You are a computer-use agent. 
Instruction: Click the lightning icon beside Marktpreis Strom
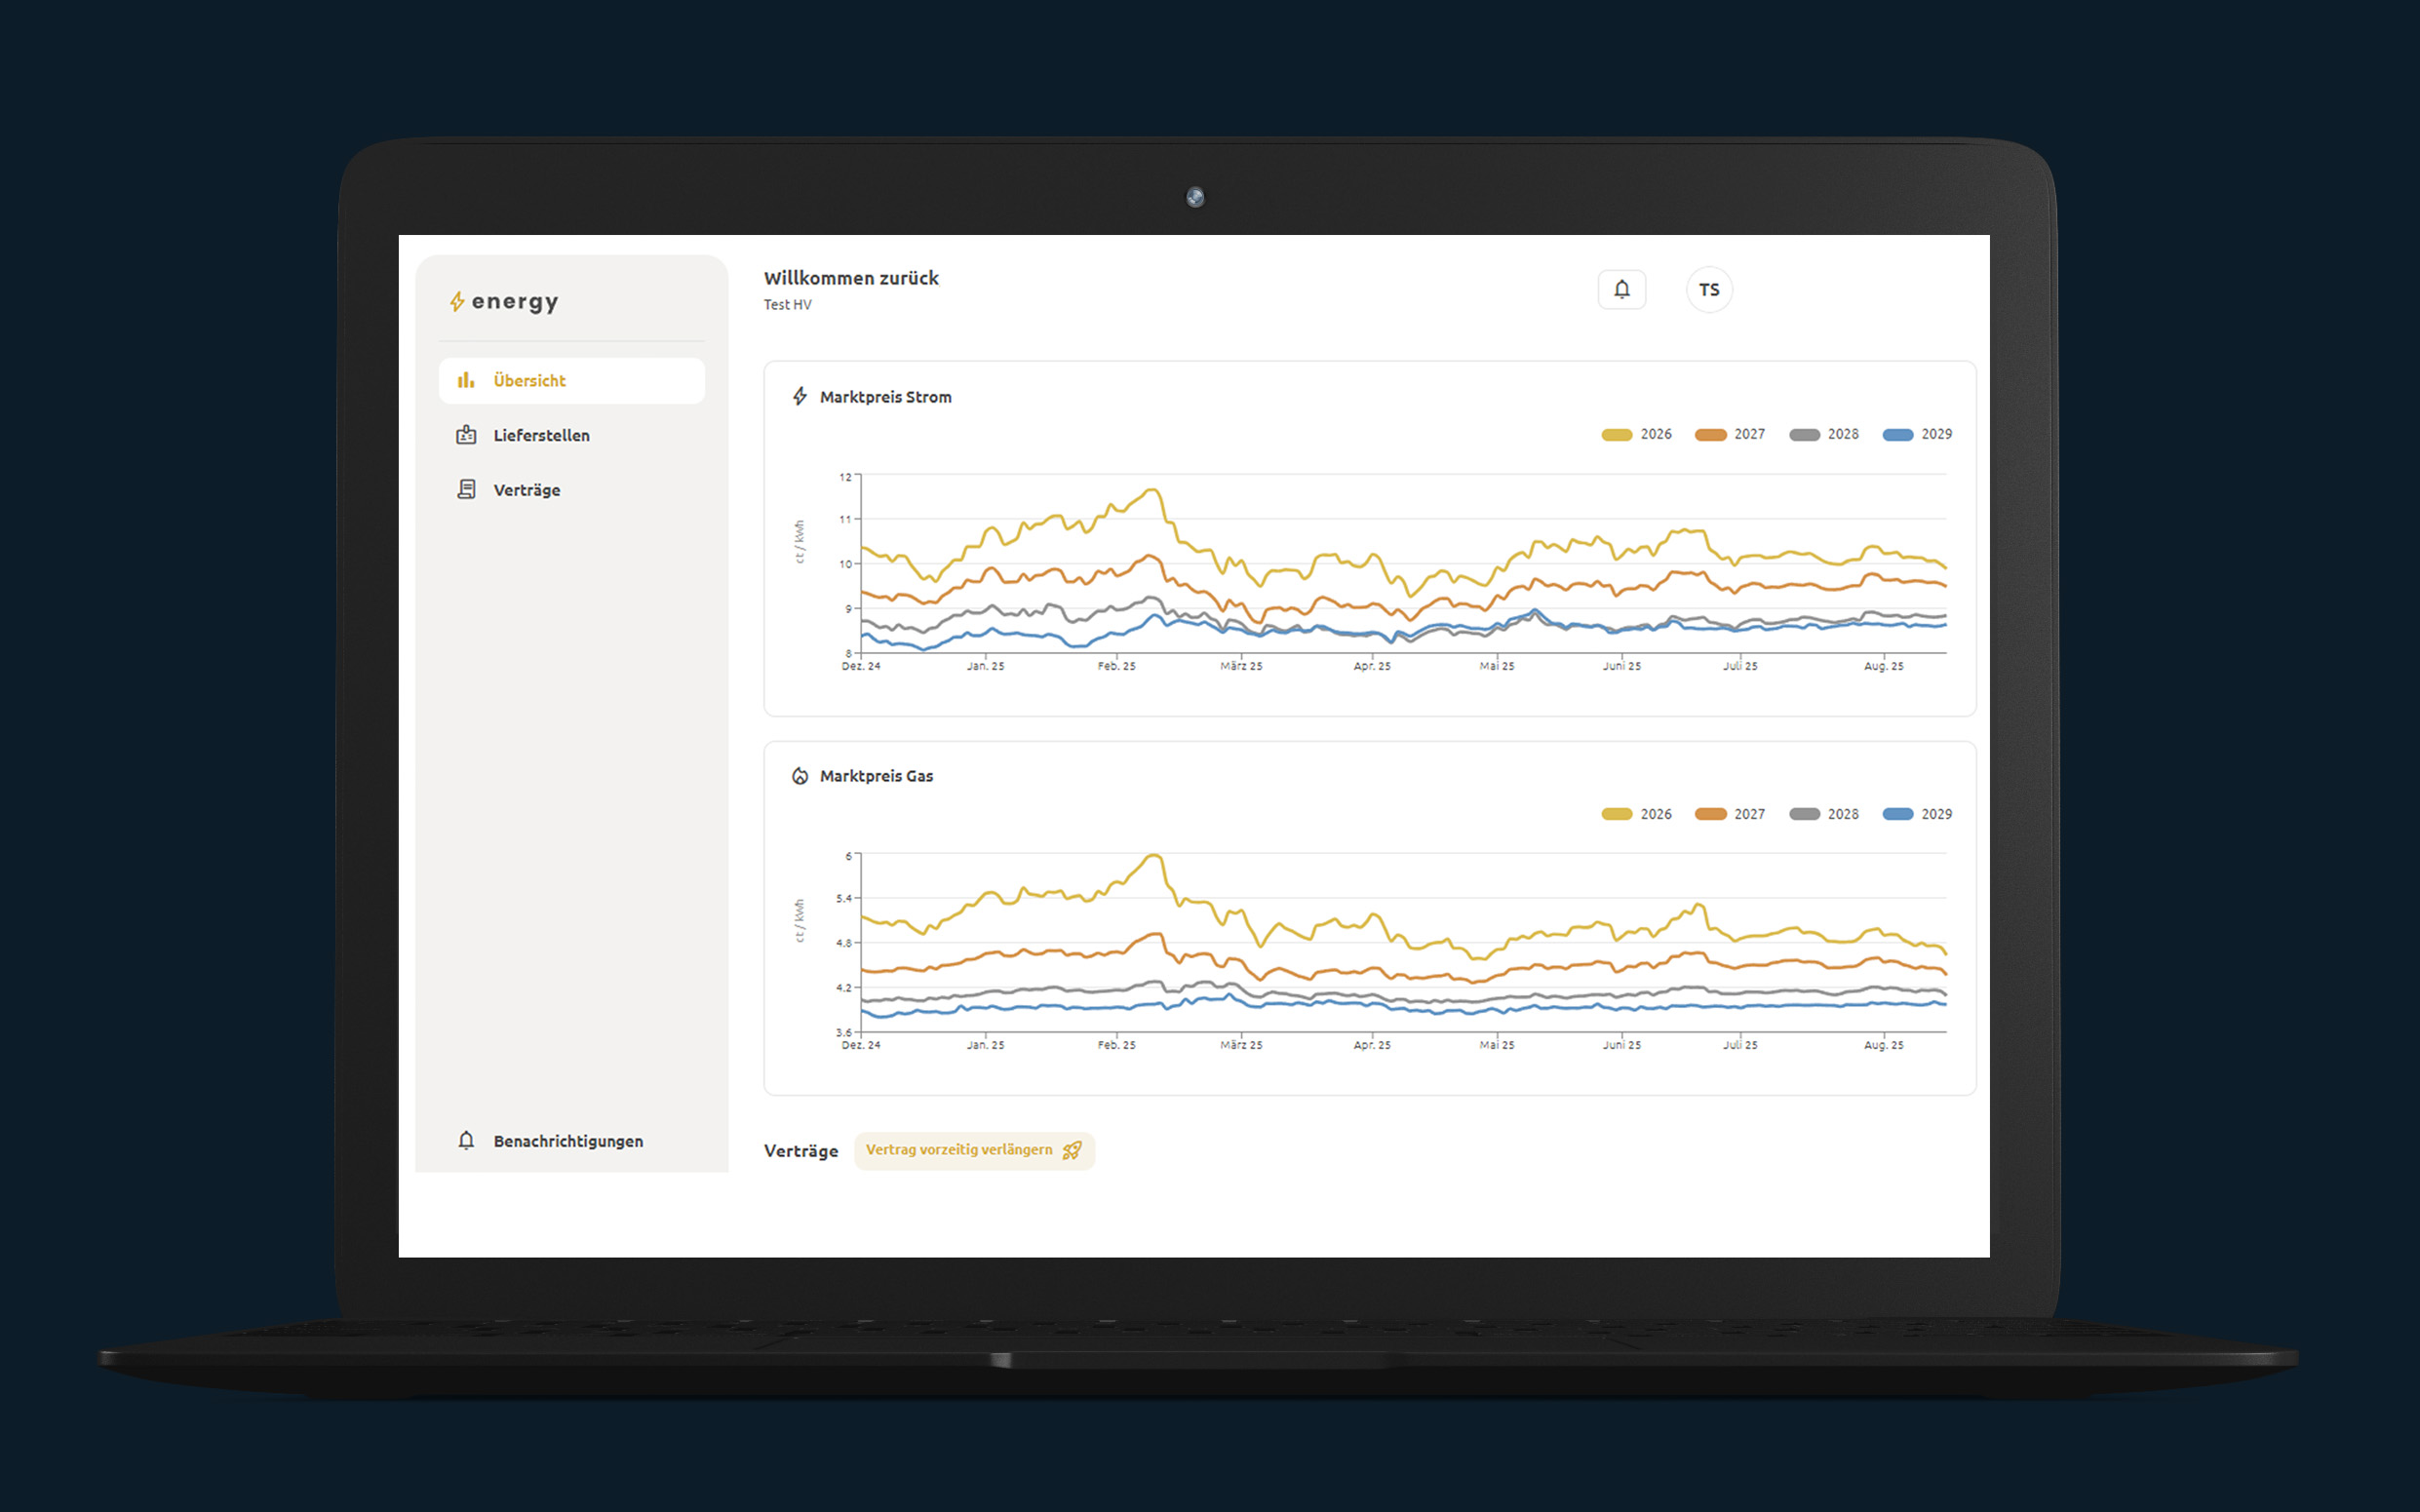point(800,397)
